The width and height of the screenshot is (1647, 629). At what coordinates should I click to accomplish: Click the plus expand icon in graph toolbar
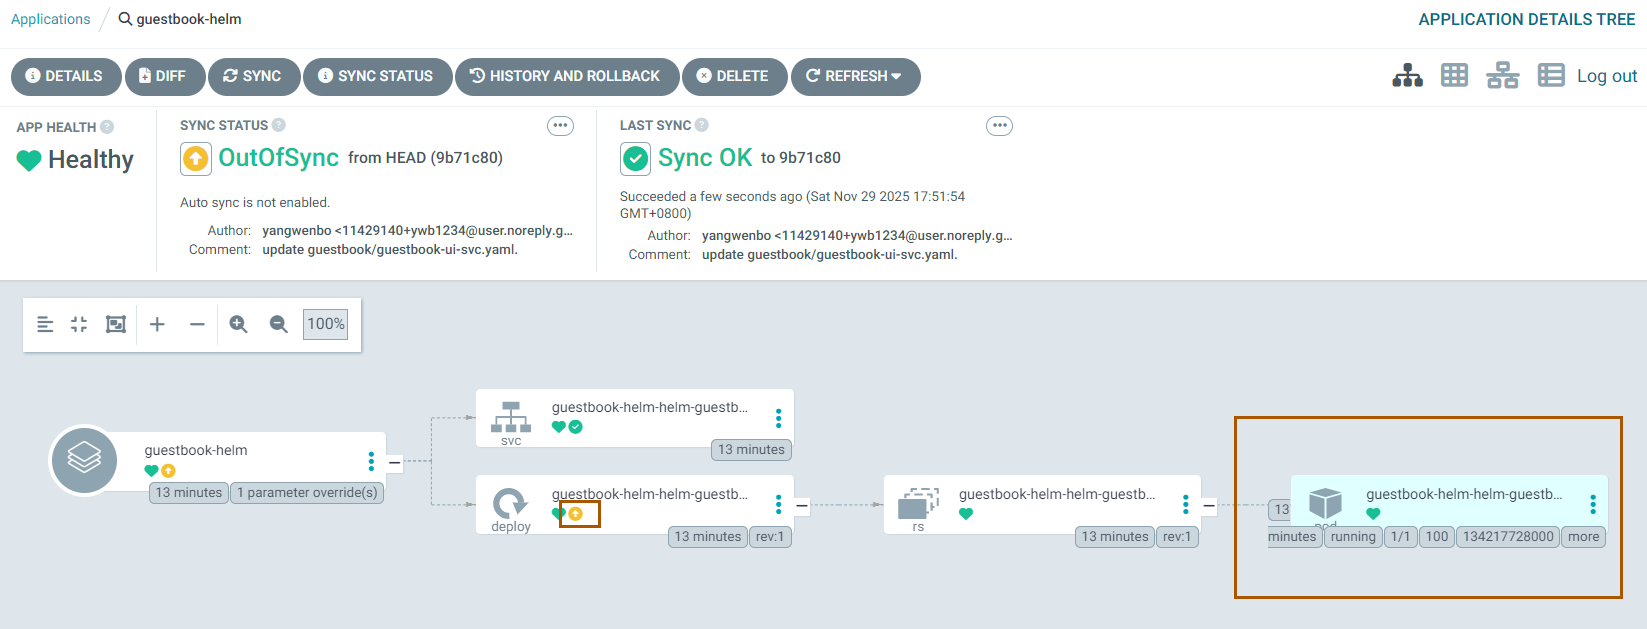pyautogui.click(x=157, y=324)
